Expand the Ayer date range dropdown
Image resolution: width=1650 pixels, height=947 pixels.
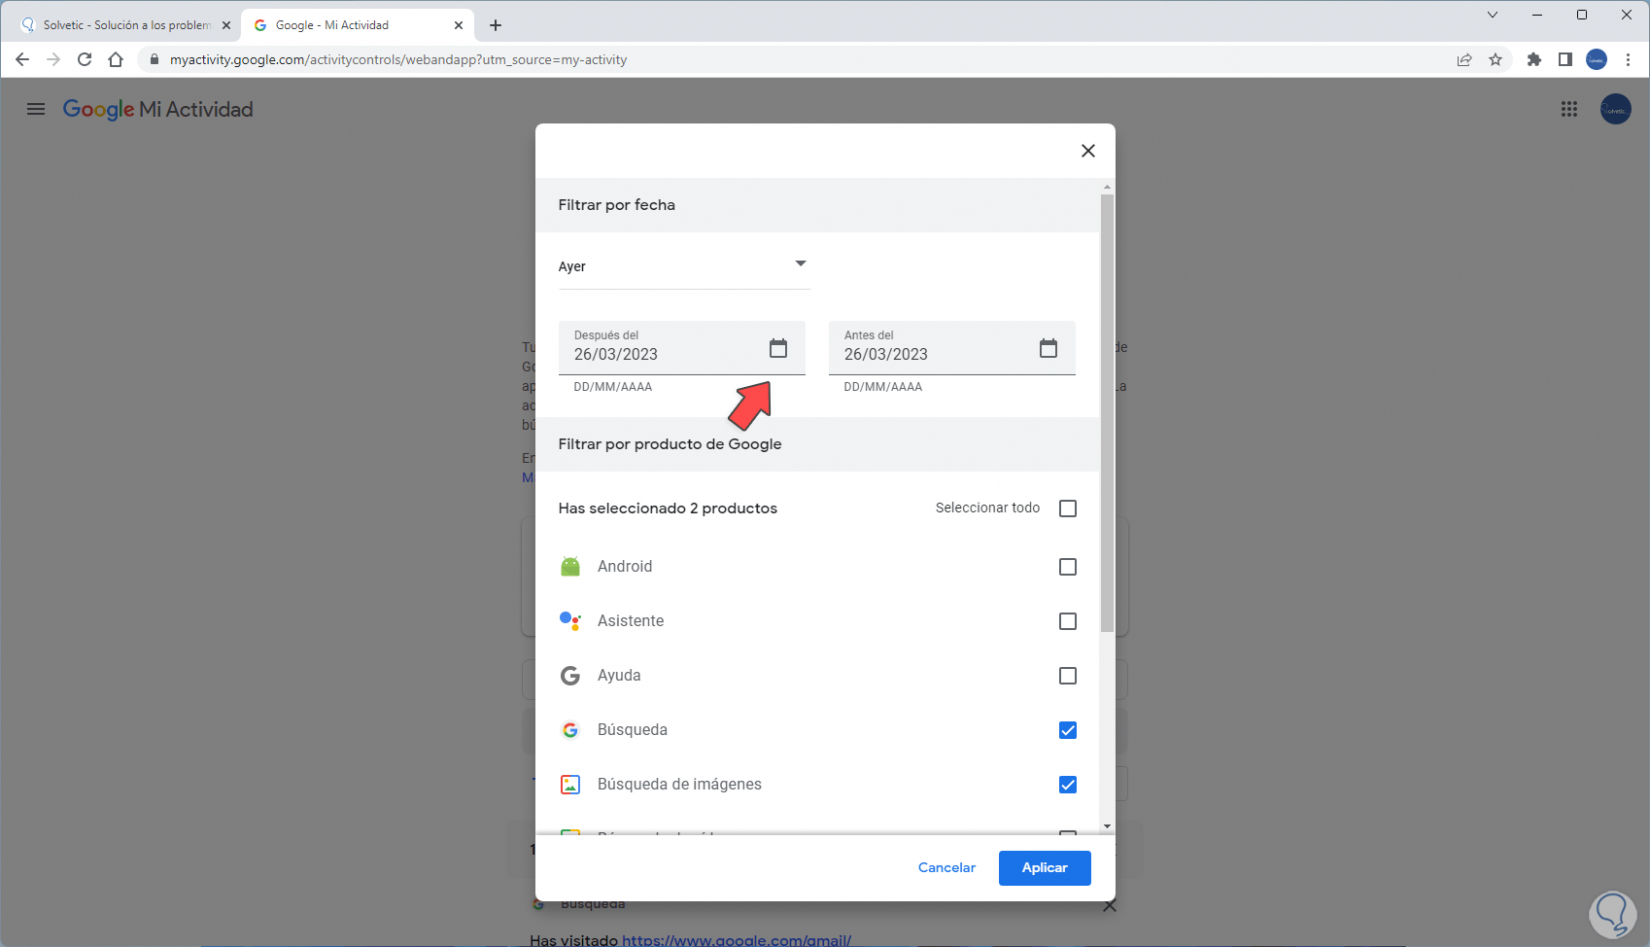[x=683, y=266]
